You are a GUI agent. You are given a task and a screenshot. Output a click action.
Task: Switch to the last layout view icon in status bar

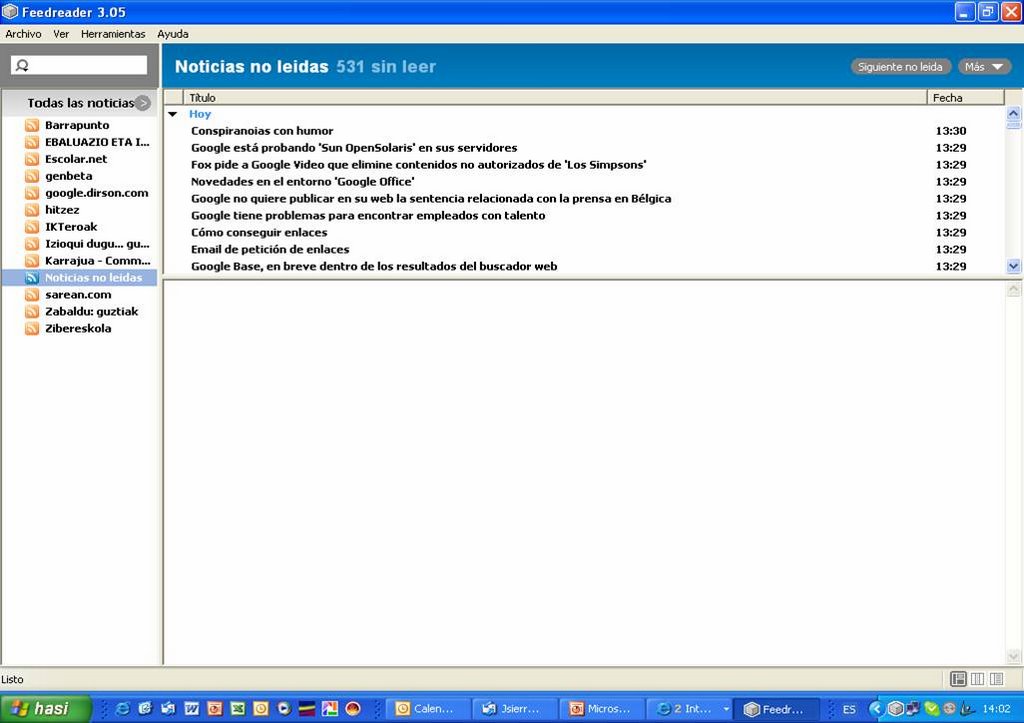(x=997, y=679)
